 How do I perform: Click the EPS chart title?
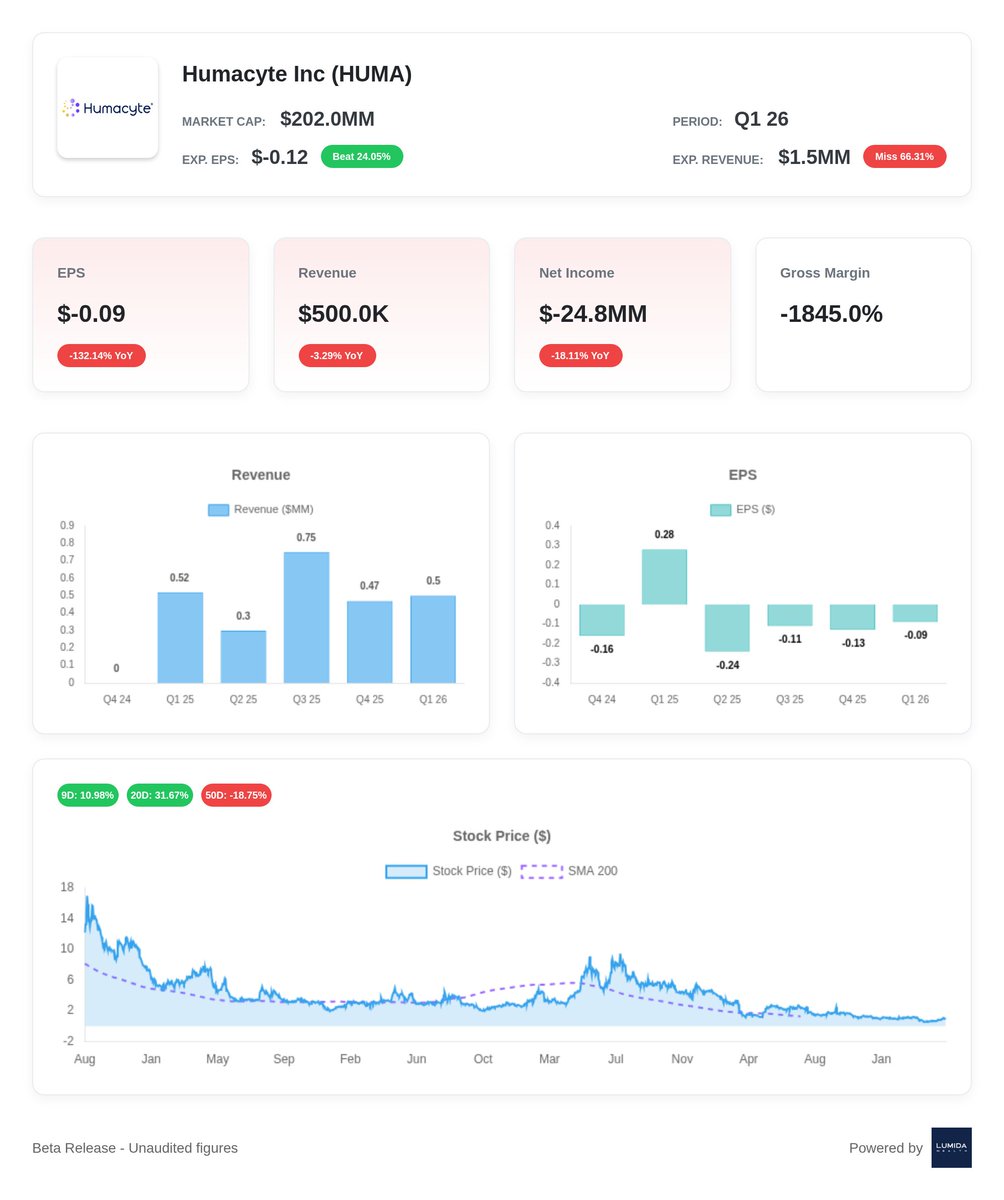743,475
